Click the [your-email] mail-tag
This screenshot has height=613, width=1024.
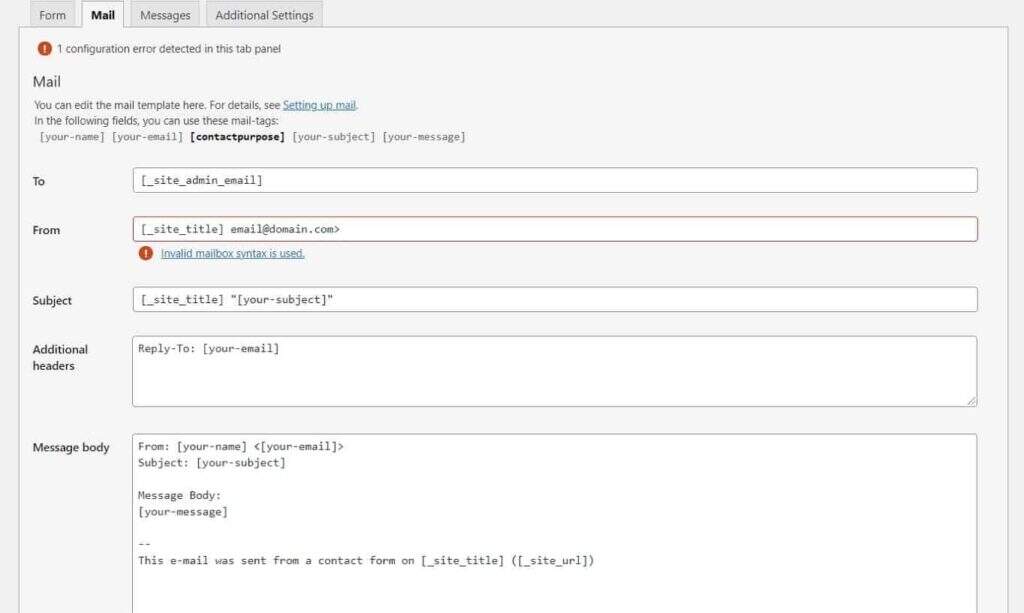click(x=147, y=137)
